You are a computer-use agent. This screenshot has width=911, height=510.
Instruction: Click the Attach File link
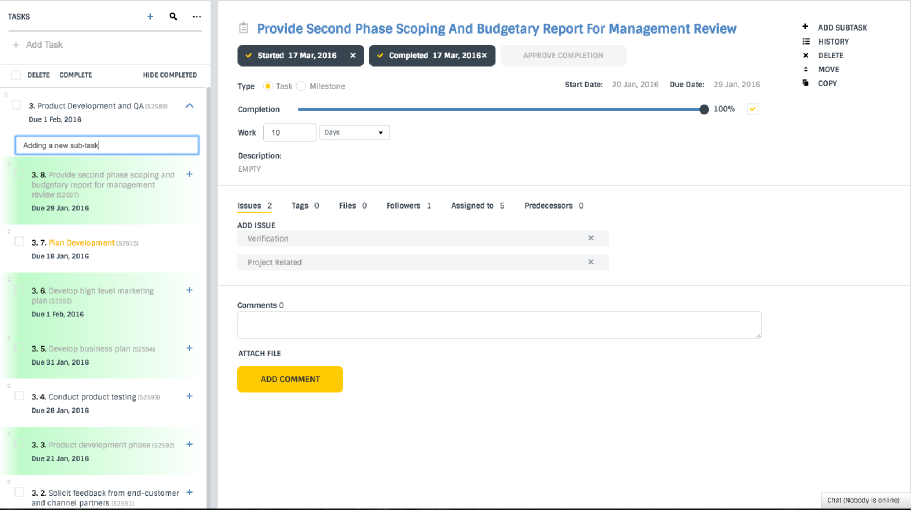259,353
